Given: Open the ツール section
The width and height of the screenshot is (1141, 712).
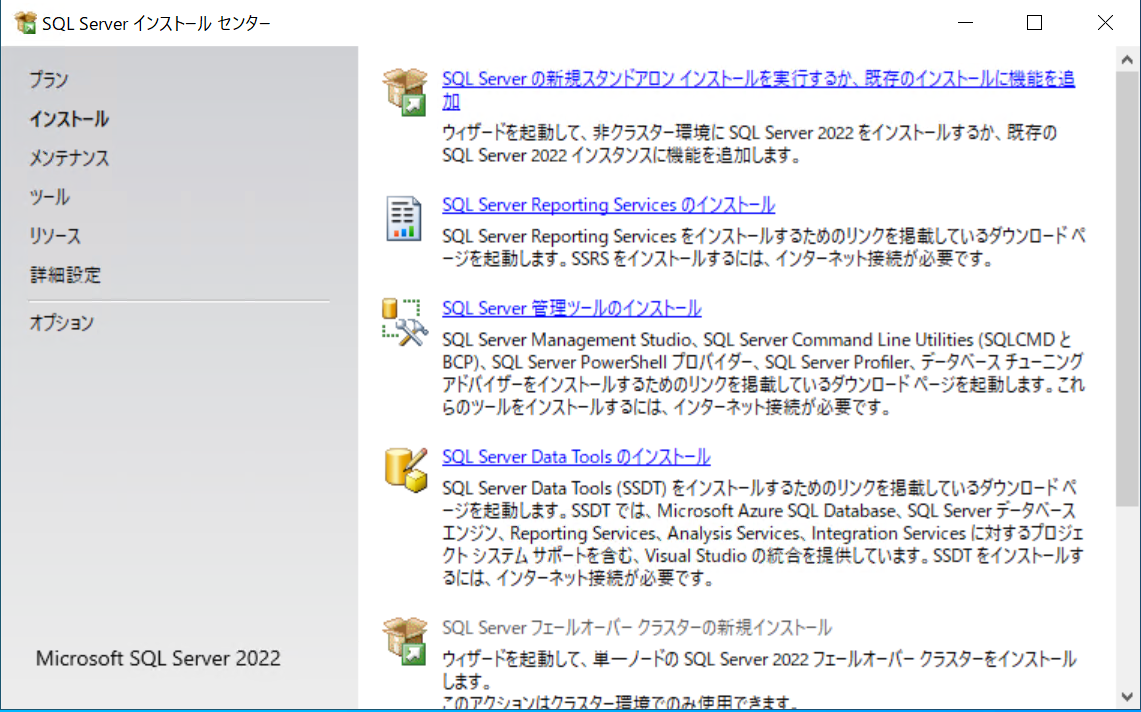Looking at the screenshot, I should 49,197.
